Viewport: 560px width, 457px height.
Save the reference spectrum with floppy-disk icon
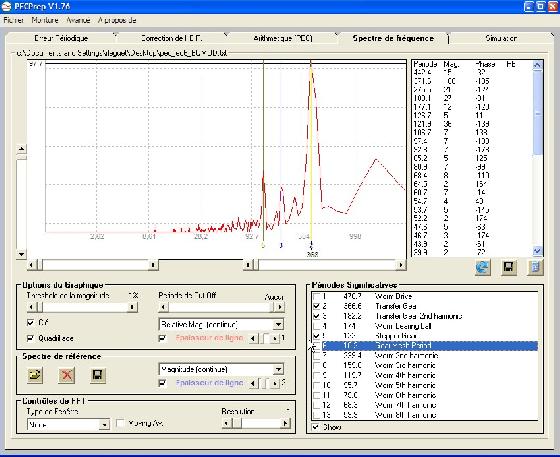[98, 375]
